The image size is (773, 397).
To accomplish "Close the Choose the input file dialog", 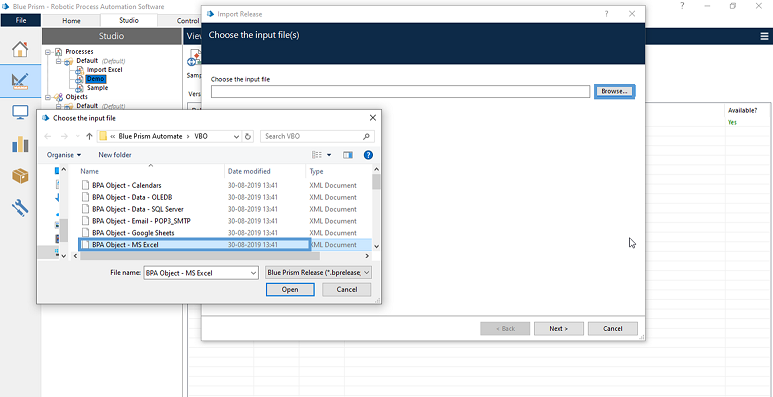I will pyautogui.click(x=373, y=118).
